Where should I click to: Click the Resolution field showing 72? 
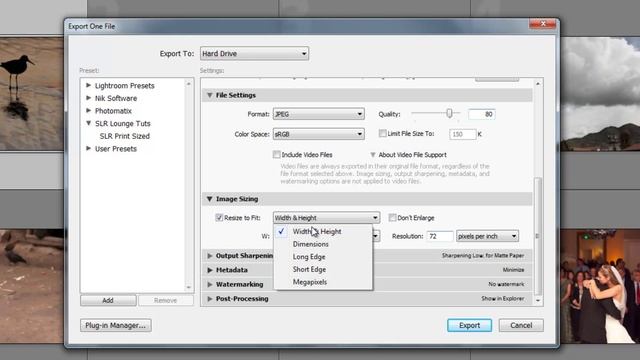pos(440,236)
